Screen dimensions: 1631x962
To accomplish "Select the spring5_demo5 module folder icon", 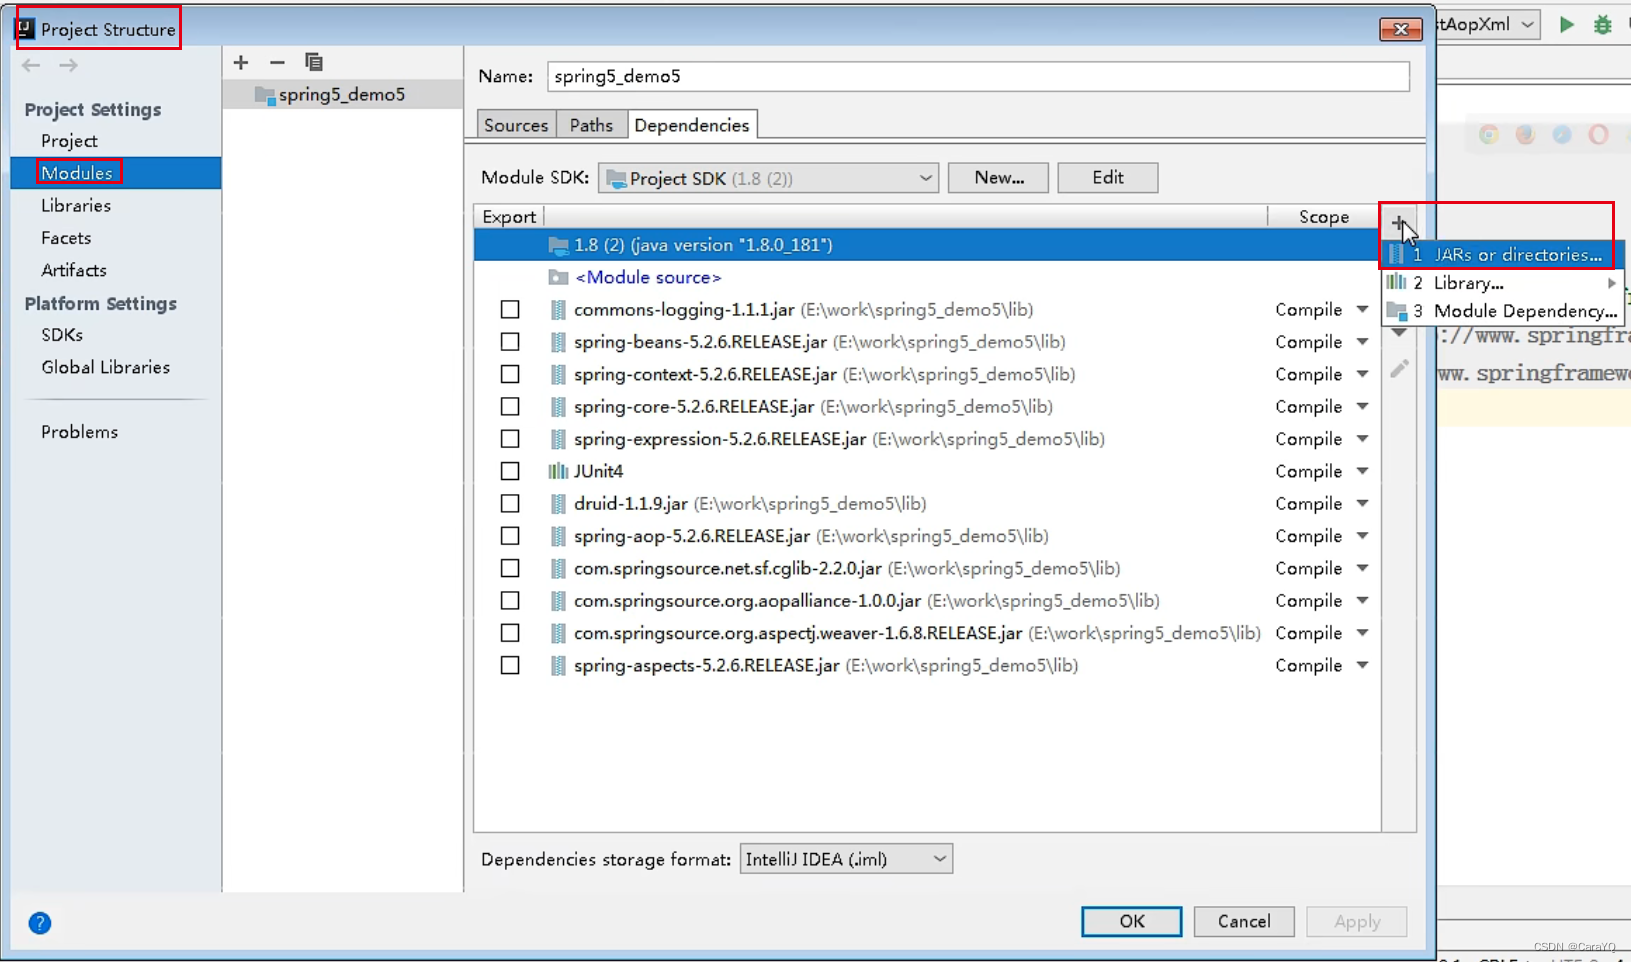I will click(265, 95).
